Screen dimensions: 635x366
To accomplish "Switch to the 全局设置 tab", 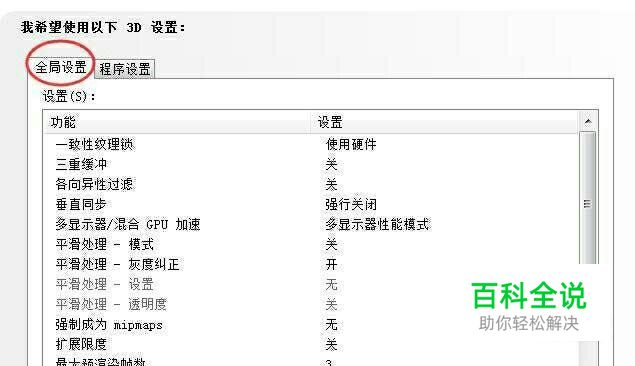I will [x=61, y=67].
